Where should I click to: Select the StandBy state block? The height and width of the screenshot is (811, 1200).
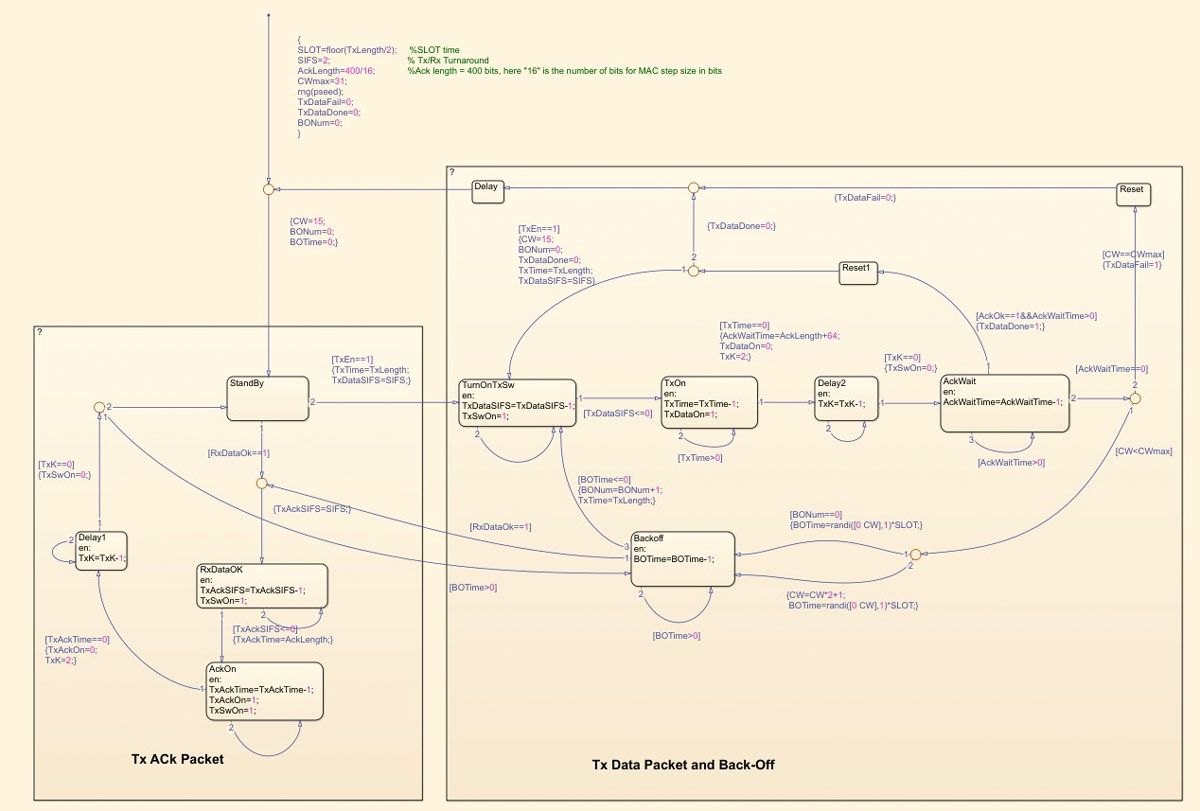(x=265, y=397)
